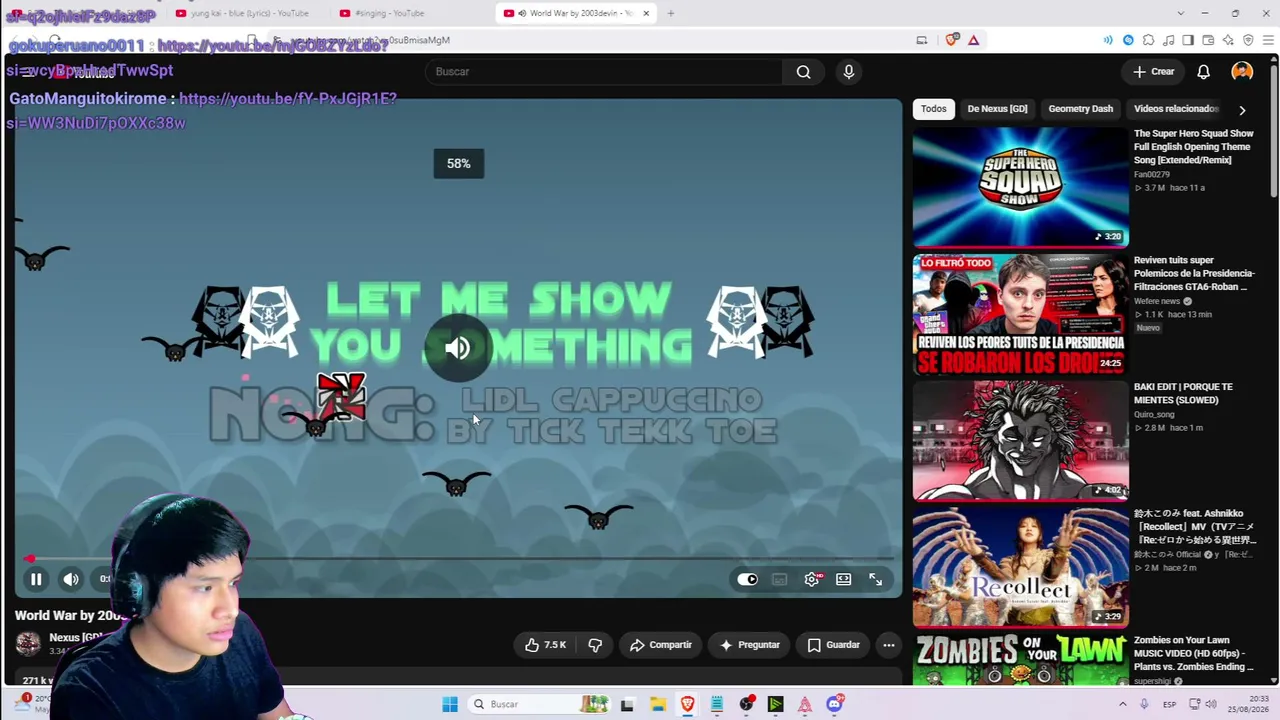The width and height of the screenshot is (1280, 720).
Task: Select the Geometry Dash chip
Action: 1080,109
